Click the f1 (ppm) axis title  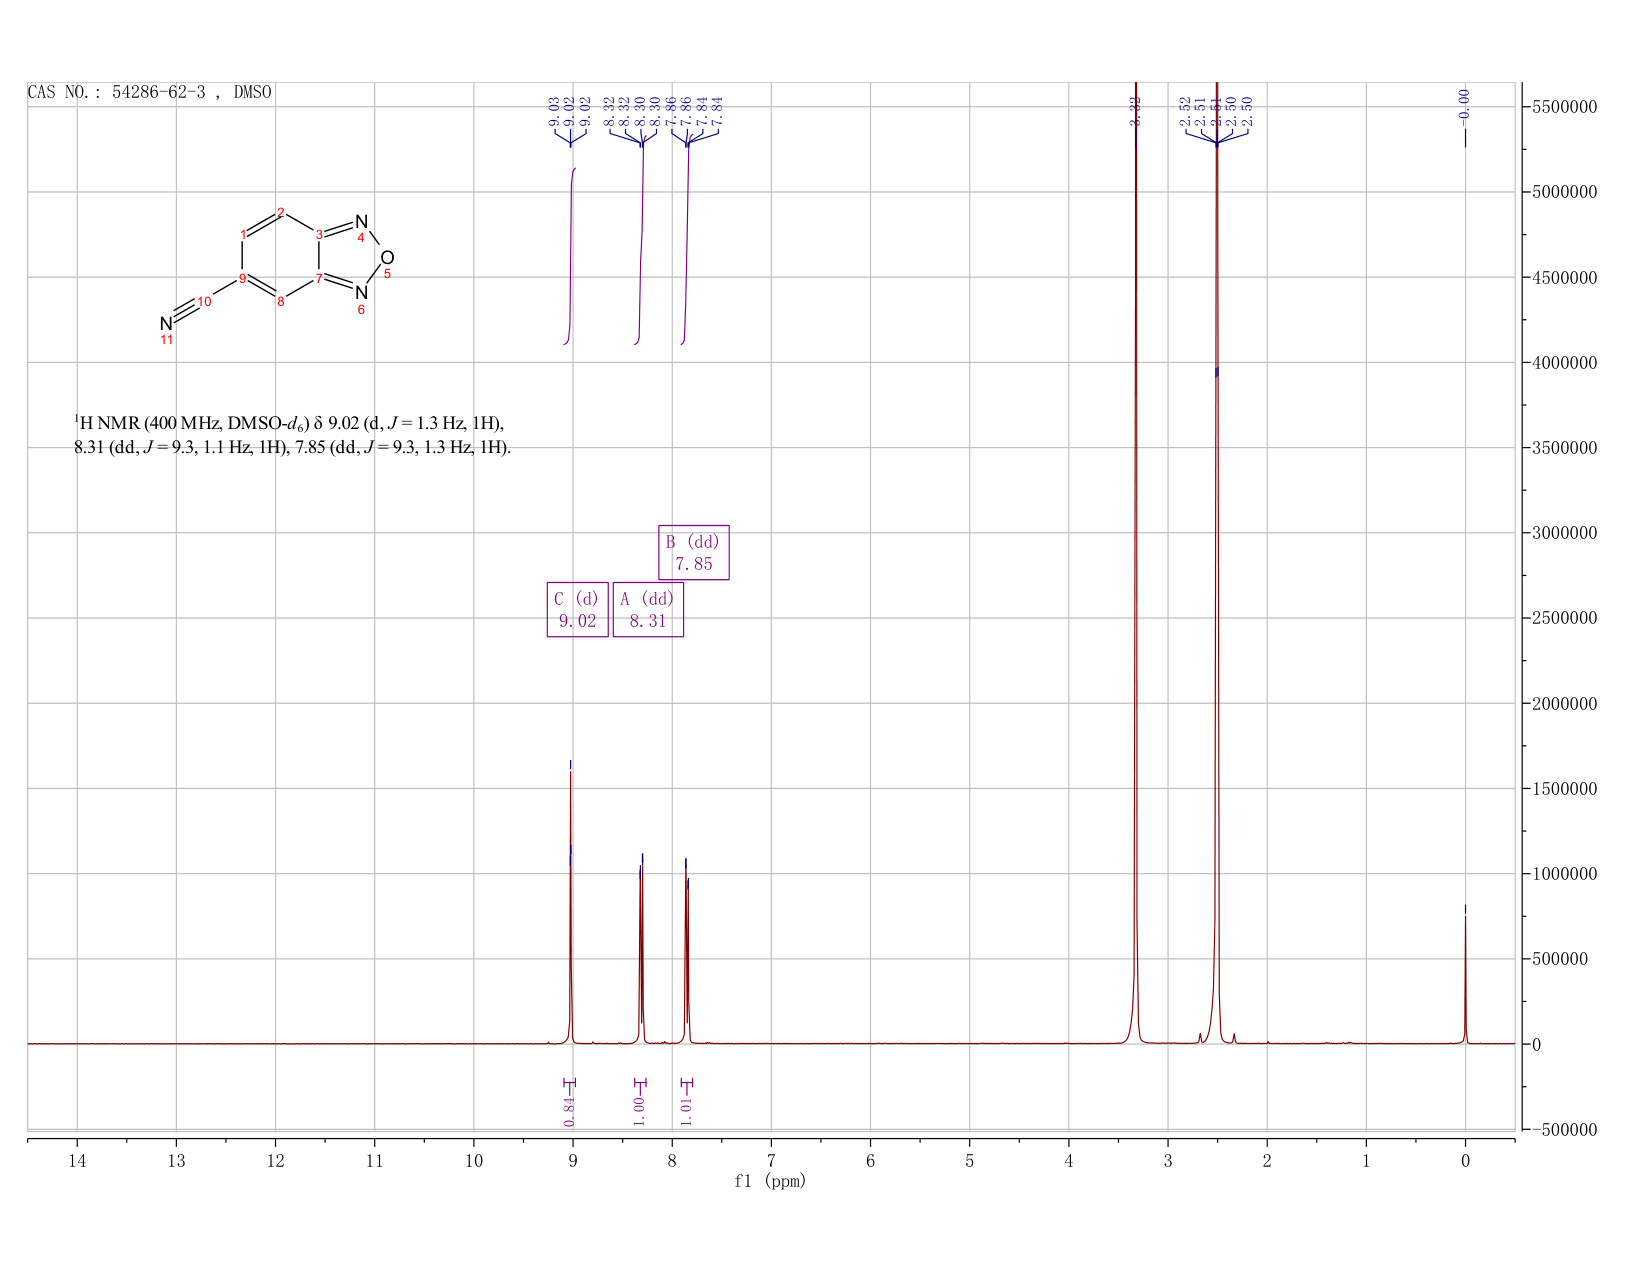770,1181
